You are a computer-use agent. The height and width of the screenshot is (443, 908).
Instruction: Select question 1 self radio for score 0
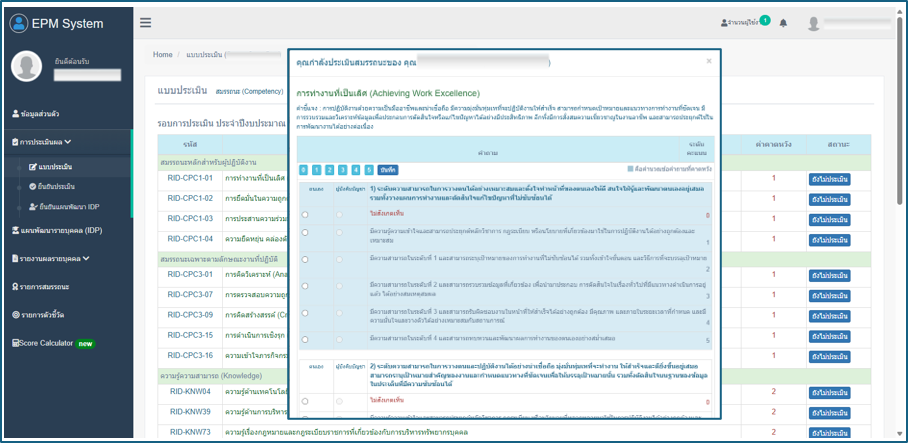coord(305,214)
